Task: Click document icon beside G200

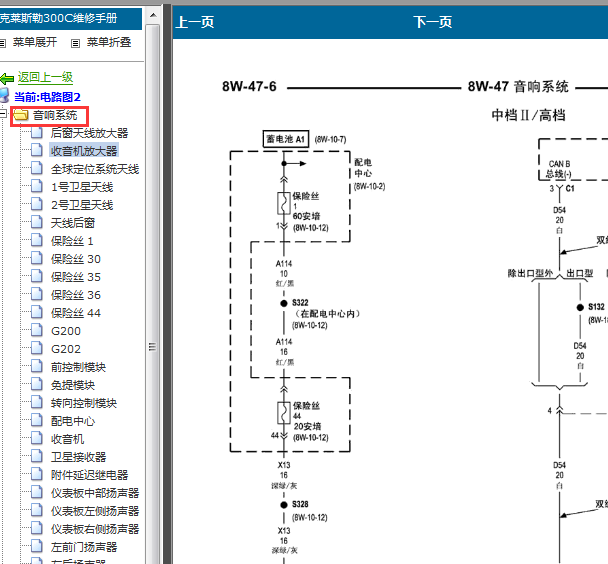Action: (37, 330)
